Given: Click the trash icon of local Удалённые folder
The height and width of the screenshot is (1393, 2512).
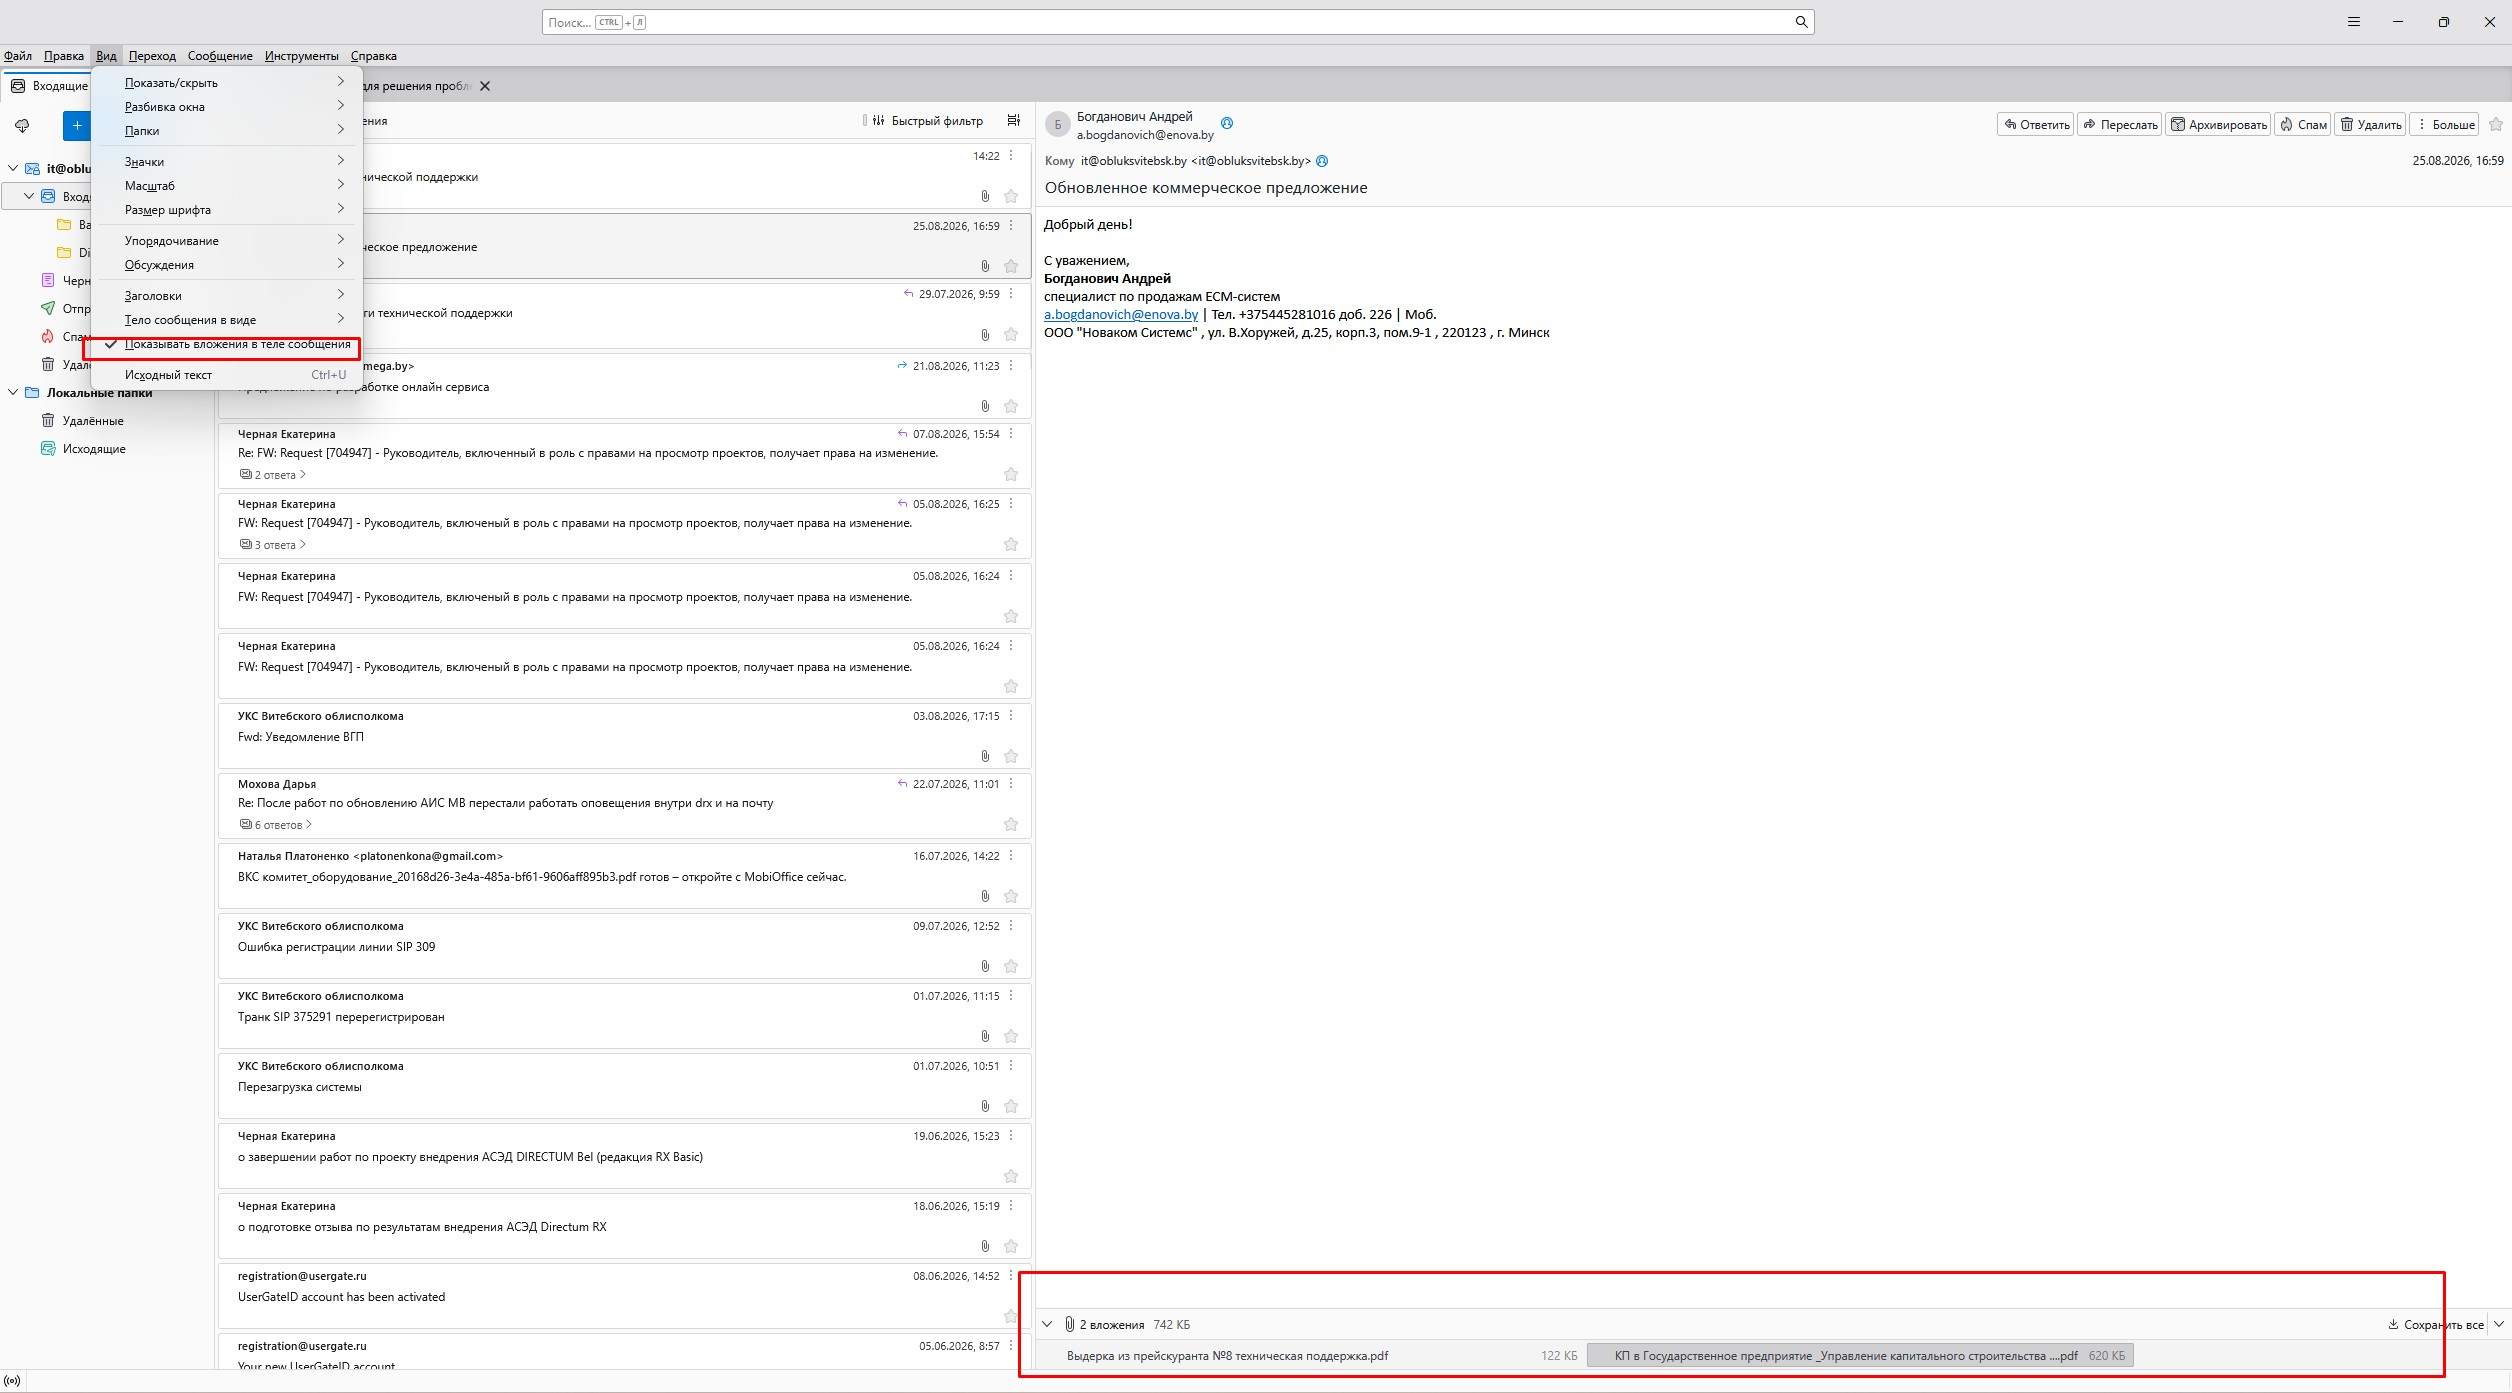Looking at the screenshot, I should coord(48,420).
